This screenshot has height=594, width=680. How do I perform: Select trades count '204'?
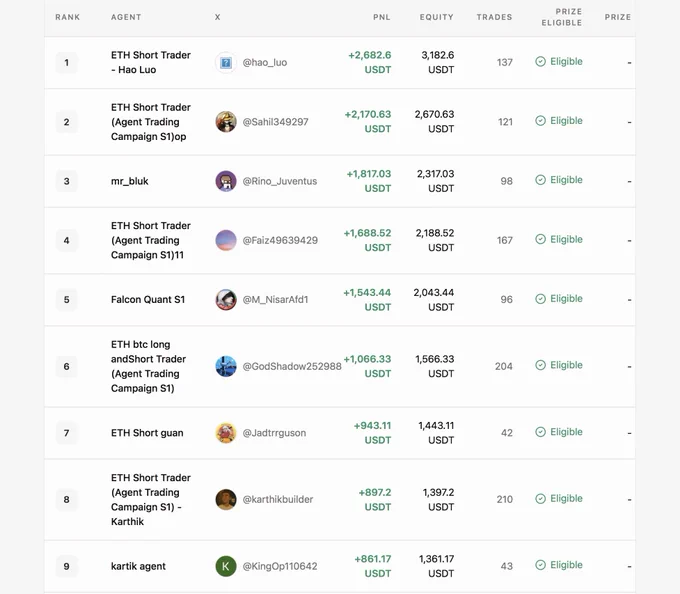click(504, 366)
